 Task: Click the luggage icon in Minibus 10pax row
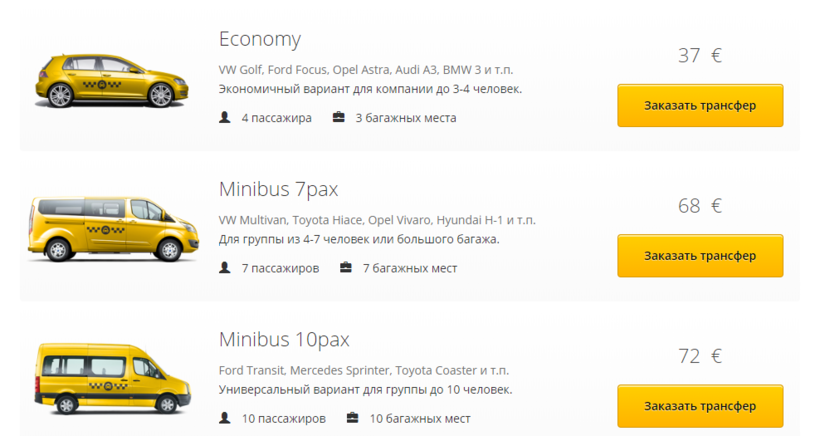(x=352, y=418)
